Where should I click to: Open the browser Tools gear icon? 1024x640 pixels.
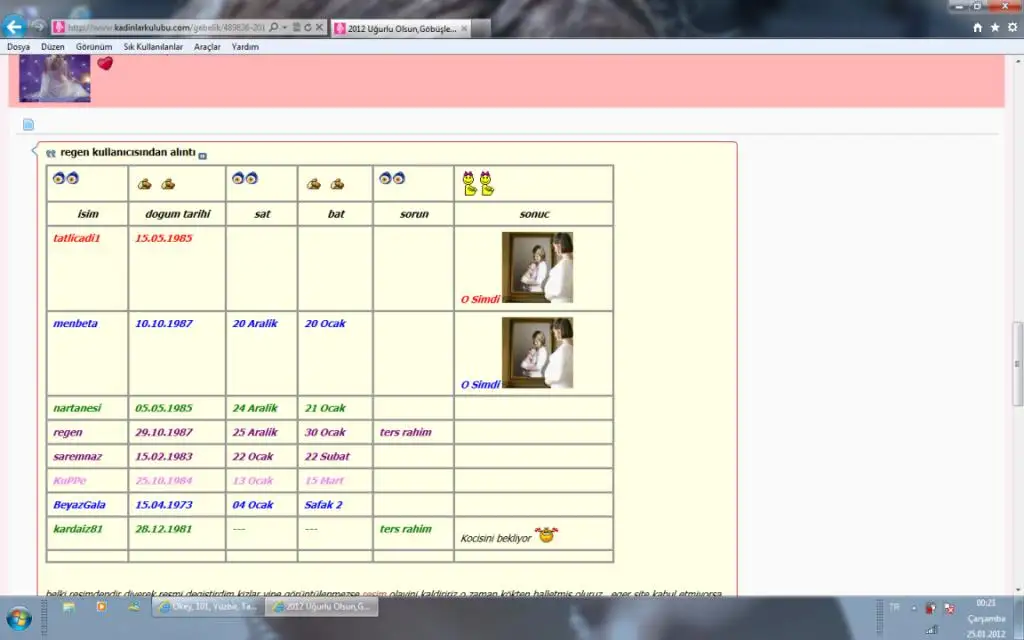[1012, 27]
